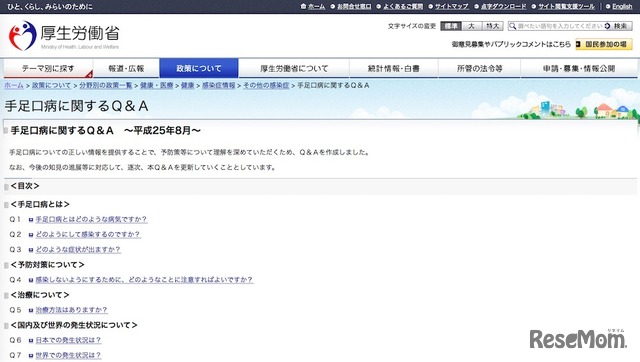Click the <国内及び世界の発生状況について> heading
Screen dimensions: 640x362
coord(74,325)
